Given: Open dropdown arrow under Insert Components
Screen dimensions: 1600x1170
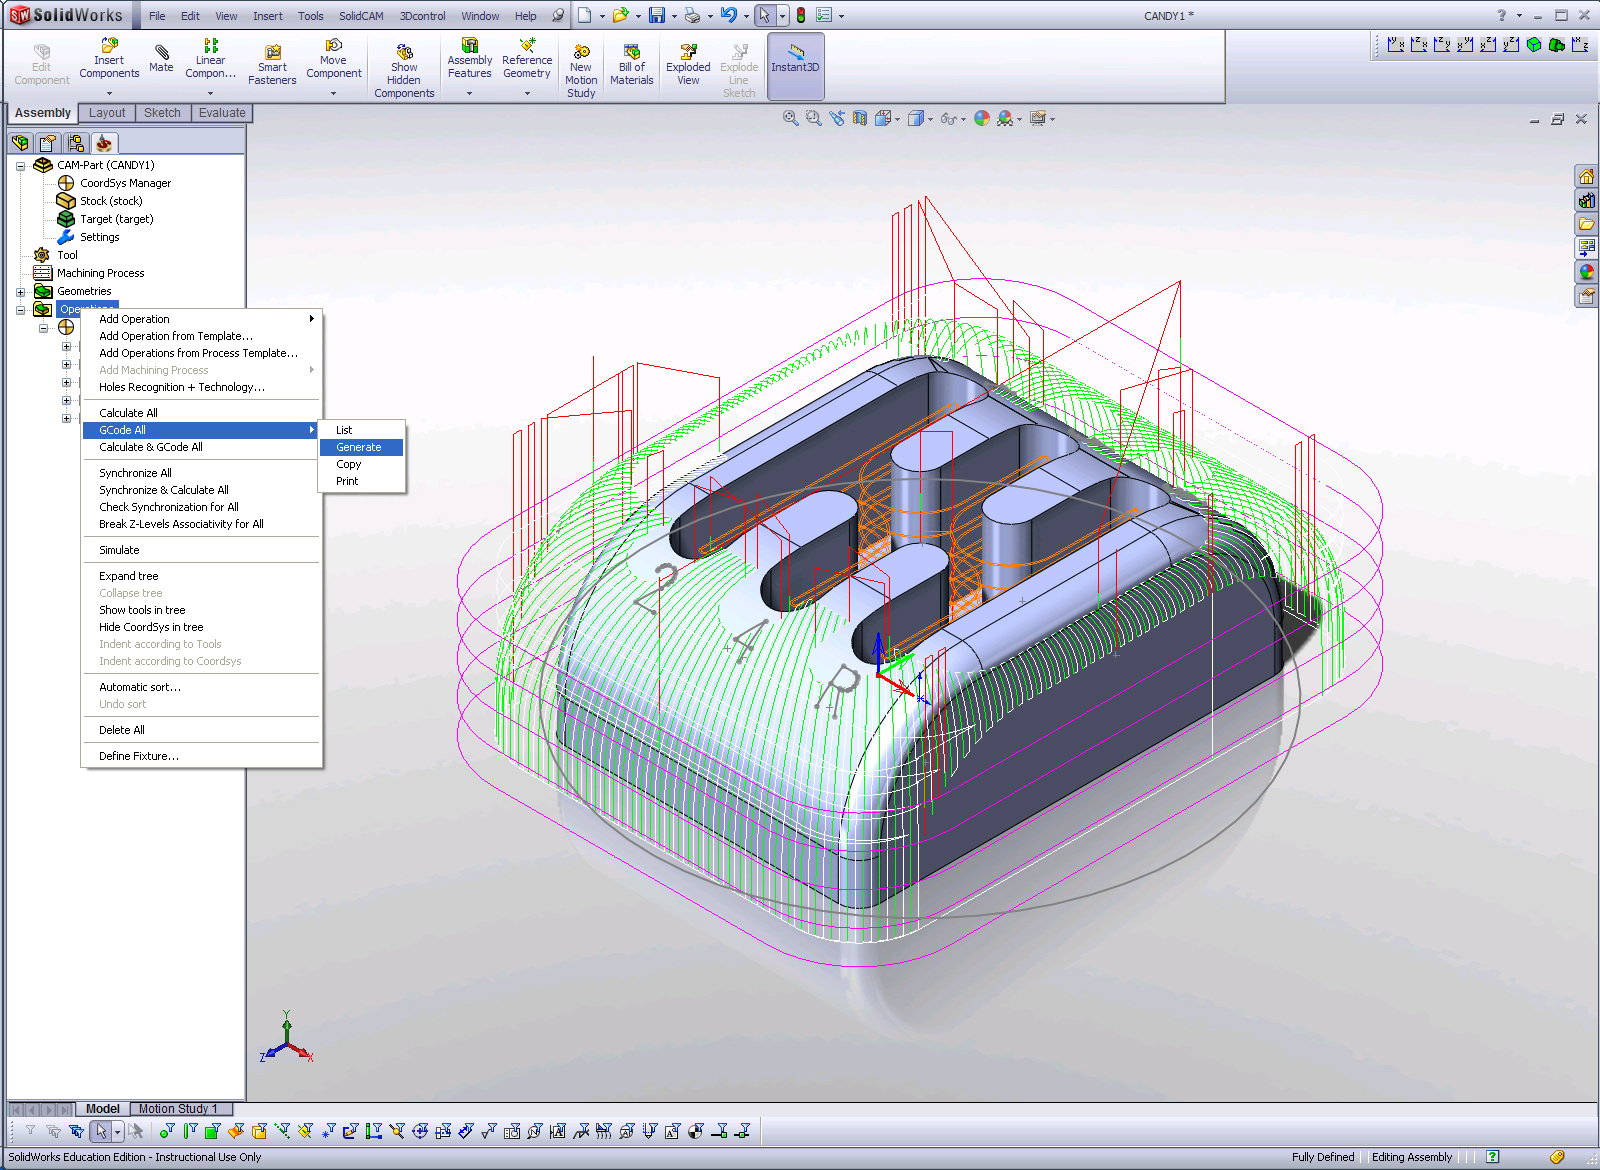Looking at the screenshot, I should click(x=109, y=93).
